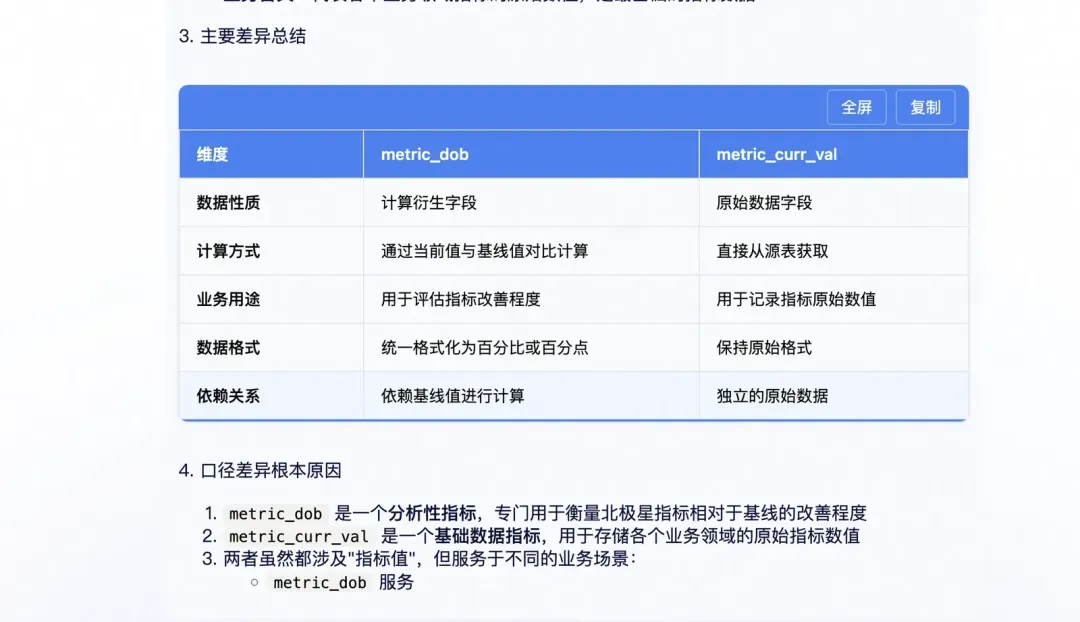Viewport: 1080px width, 622px height.
Task: Click the cell 计算衍生字段
Action: (428, 203)
